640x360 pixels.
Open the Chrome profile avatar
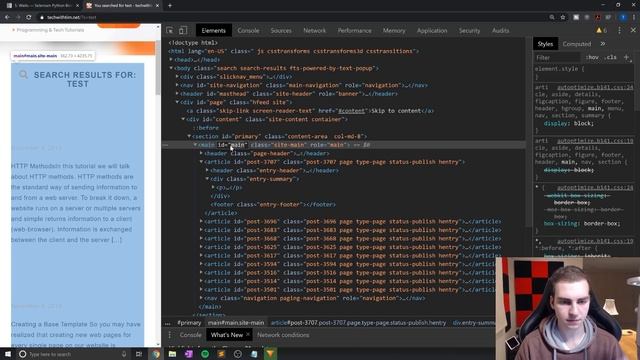[x=623, y=17]
